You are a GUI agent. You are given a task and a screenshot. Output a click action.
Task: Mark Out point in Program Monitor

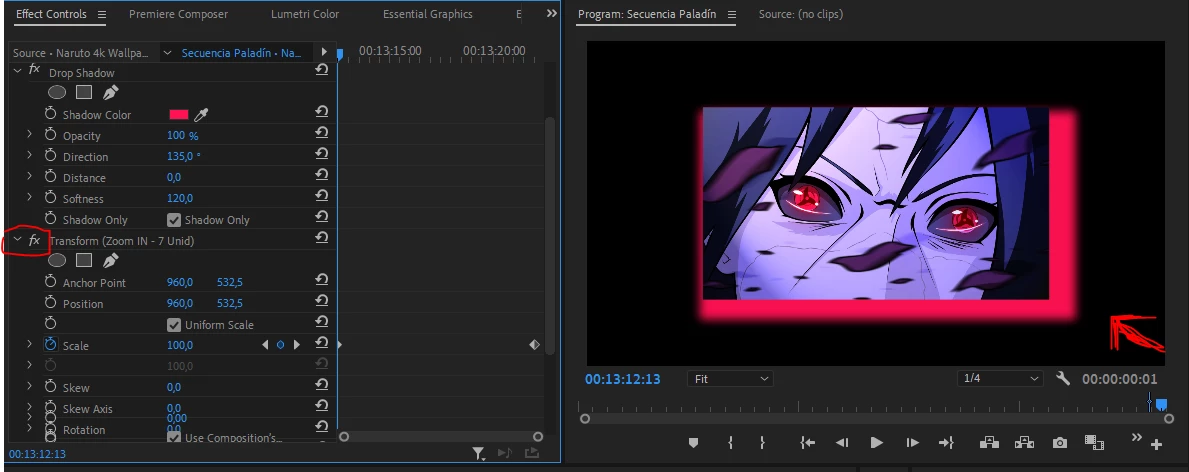(x=762, y=443)
